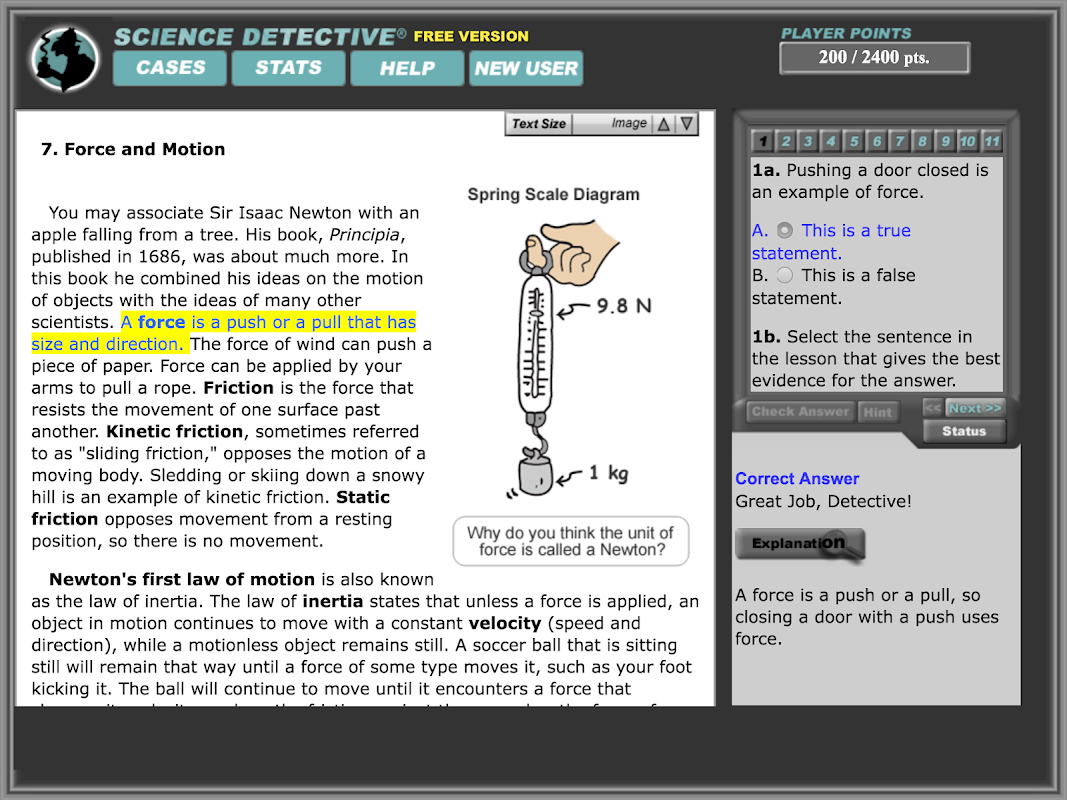Screen dimensions: 1067x800
Task: Click the New User button
Action: tap(526, 68)
